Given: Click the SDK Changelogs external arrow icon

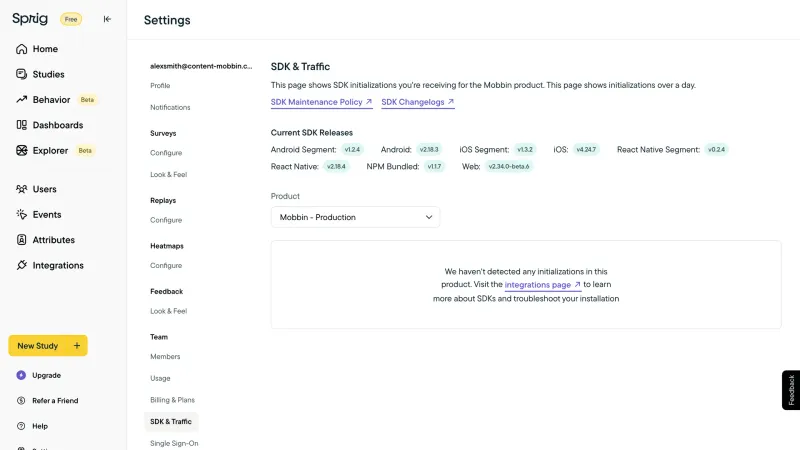Looking at the screenshot, I should pyautogui.click(x=451, y=102).
